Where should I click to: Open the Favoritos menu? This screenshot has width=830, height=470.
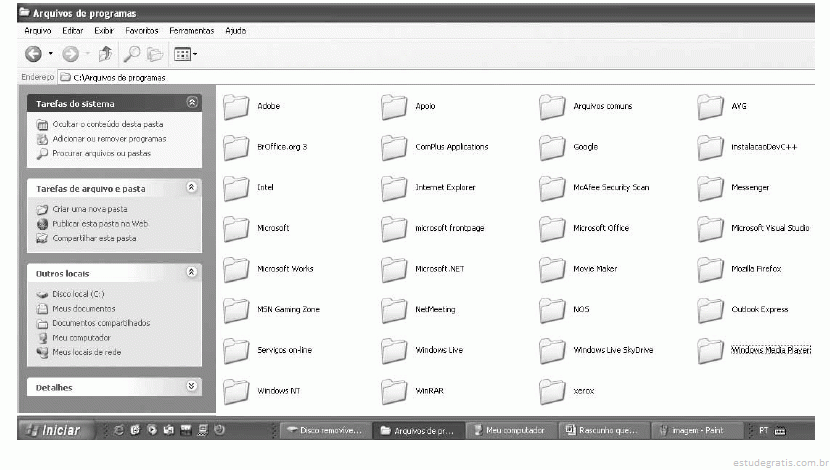(x=142, y=31)
